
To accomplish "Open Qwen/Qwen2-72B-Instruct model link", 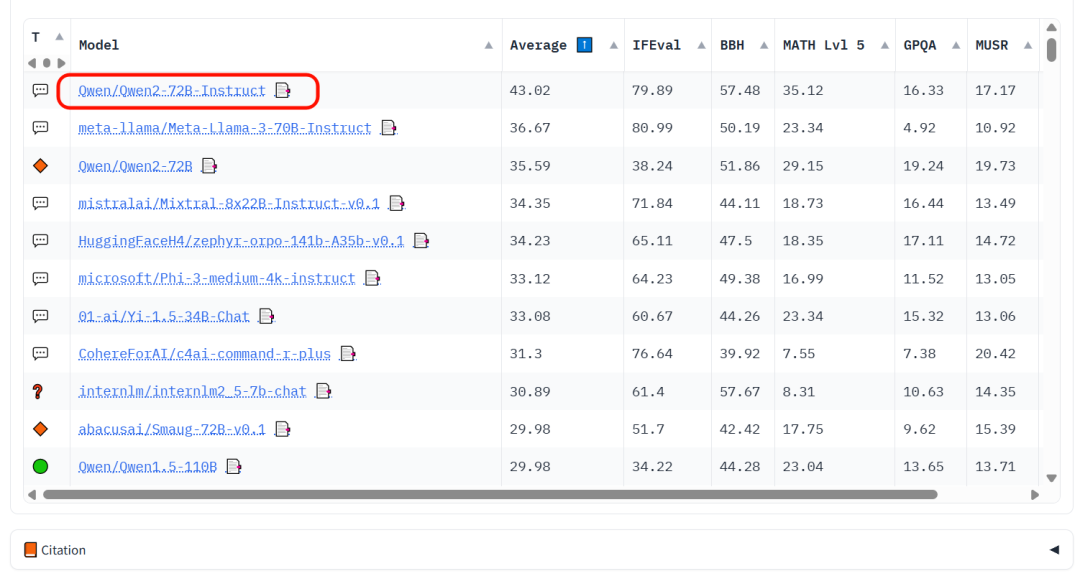I will (172, 90).
